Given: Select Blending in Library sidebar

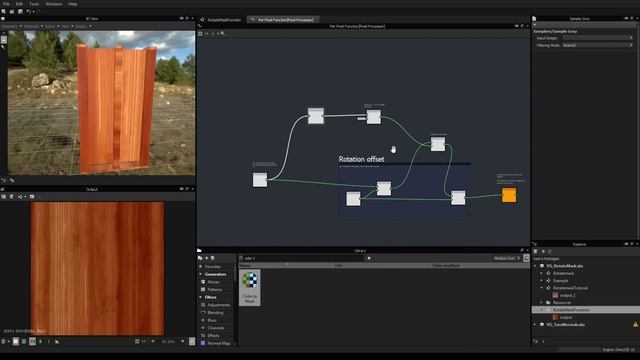Looking at the screenshot, I should 216,313.
